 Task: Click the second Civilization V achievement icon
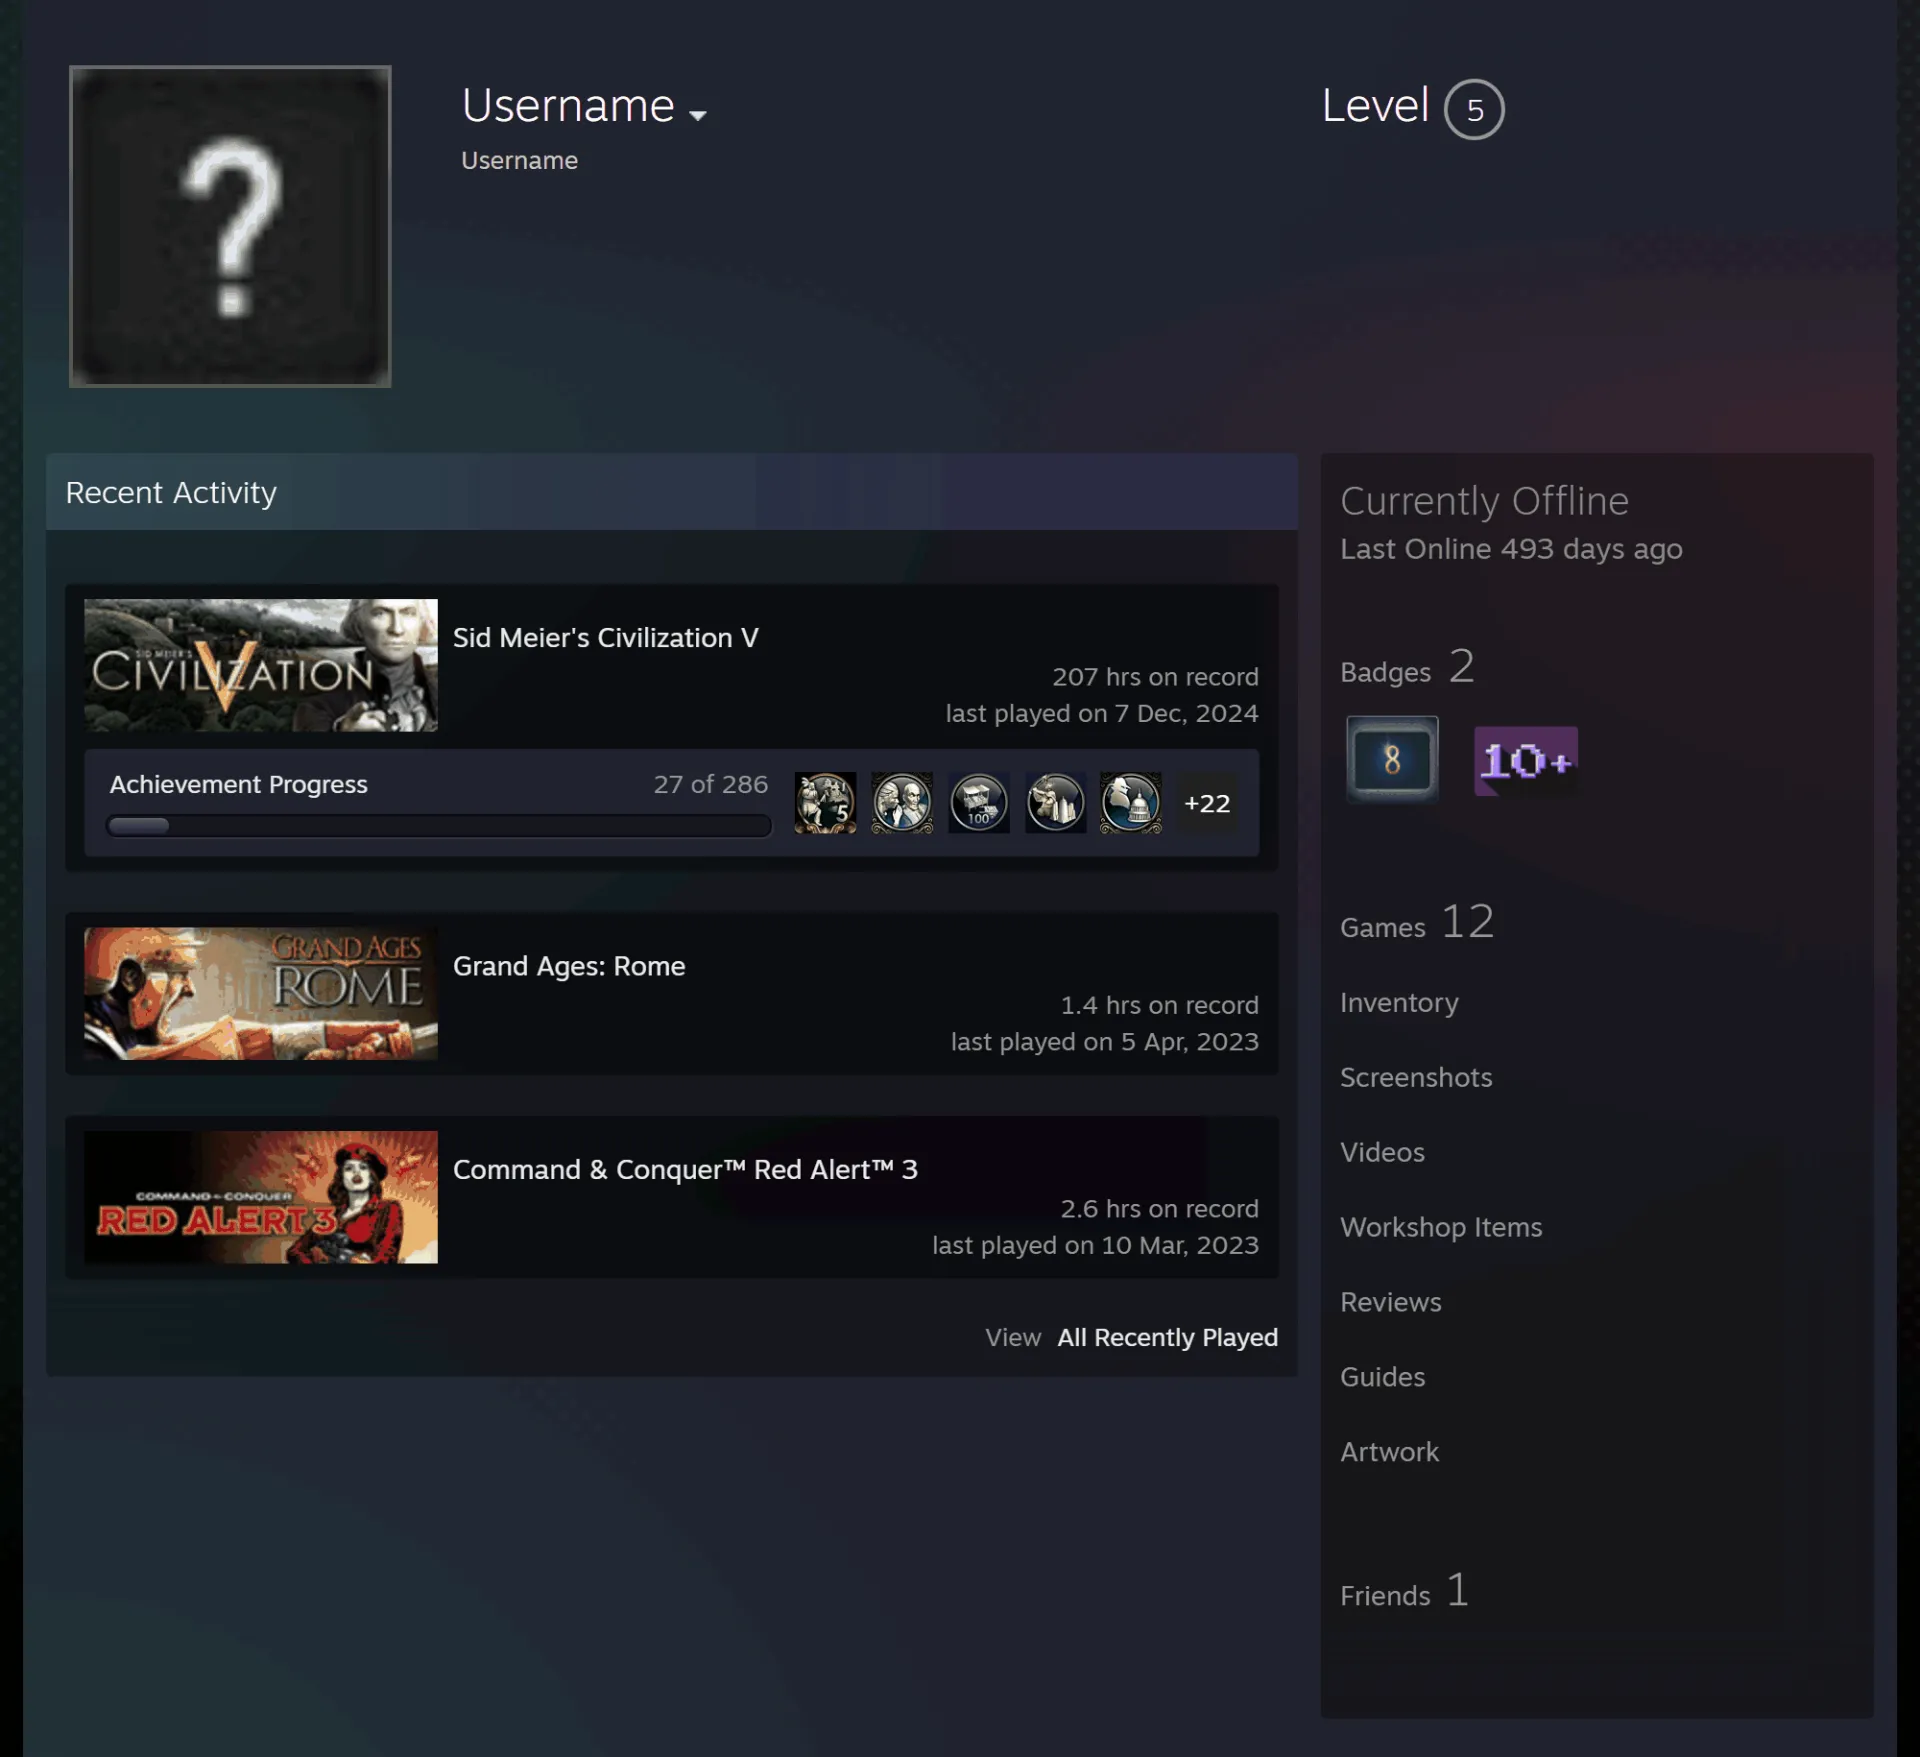coord(902,803)
